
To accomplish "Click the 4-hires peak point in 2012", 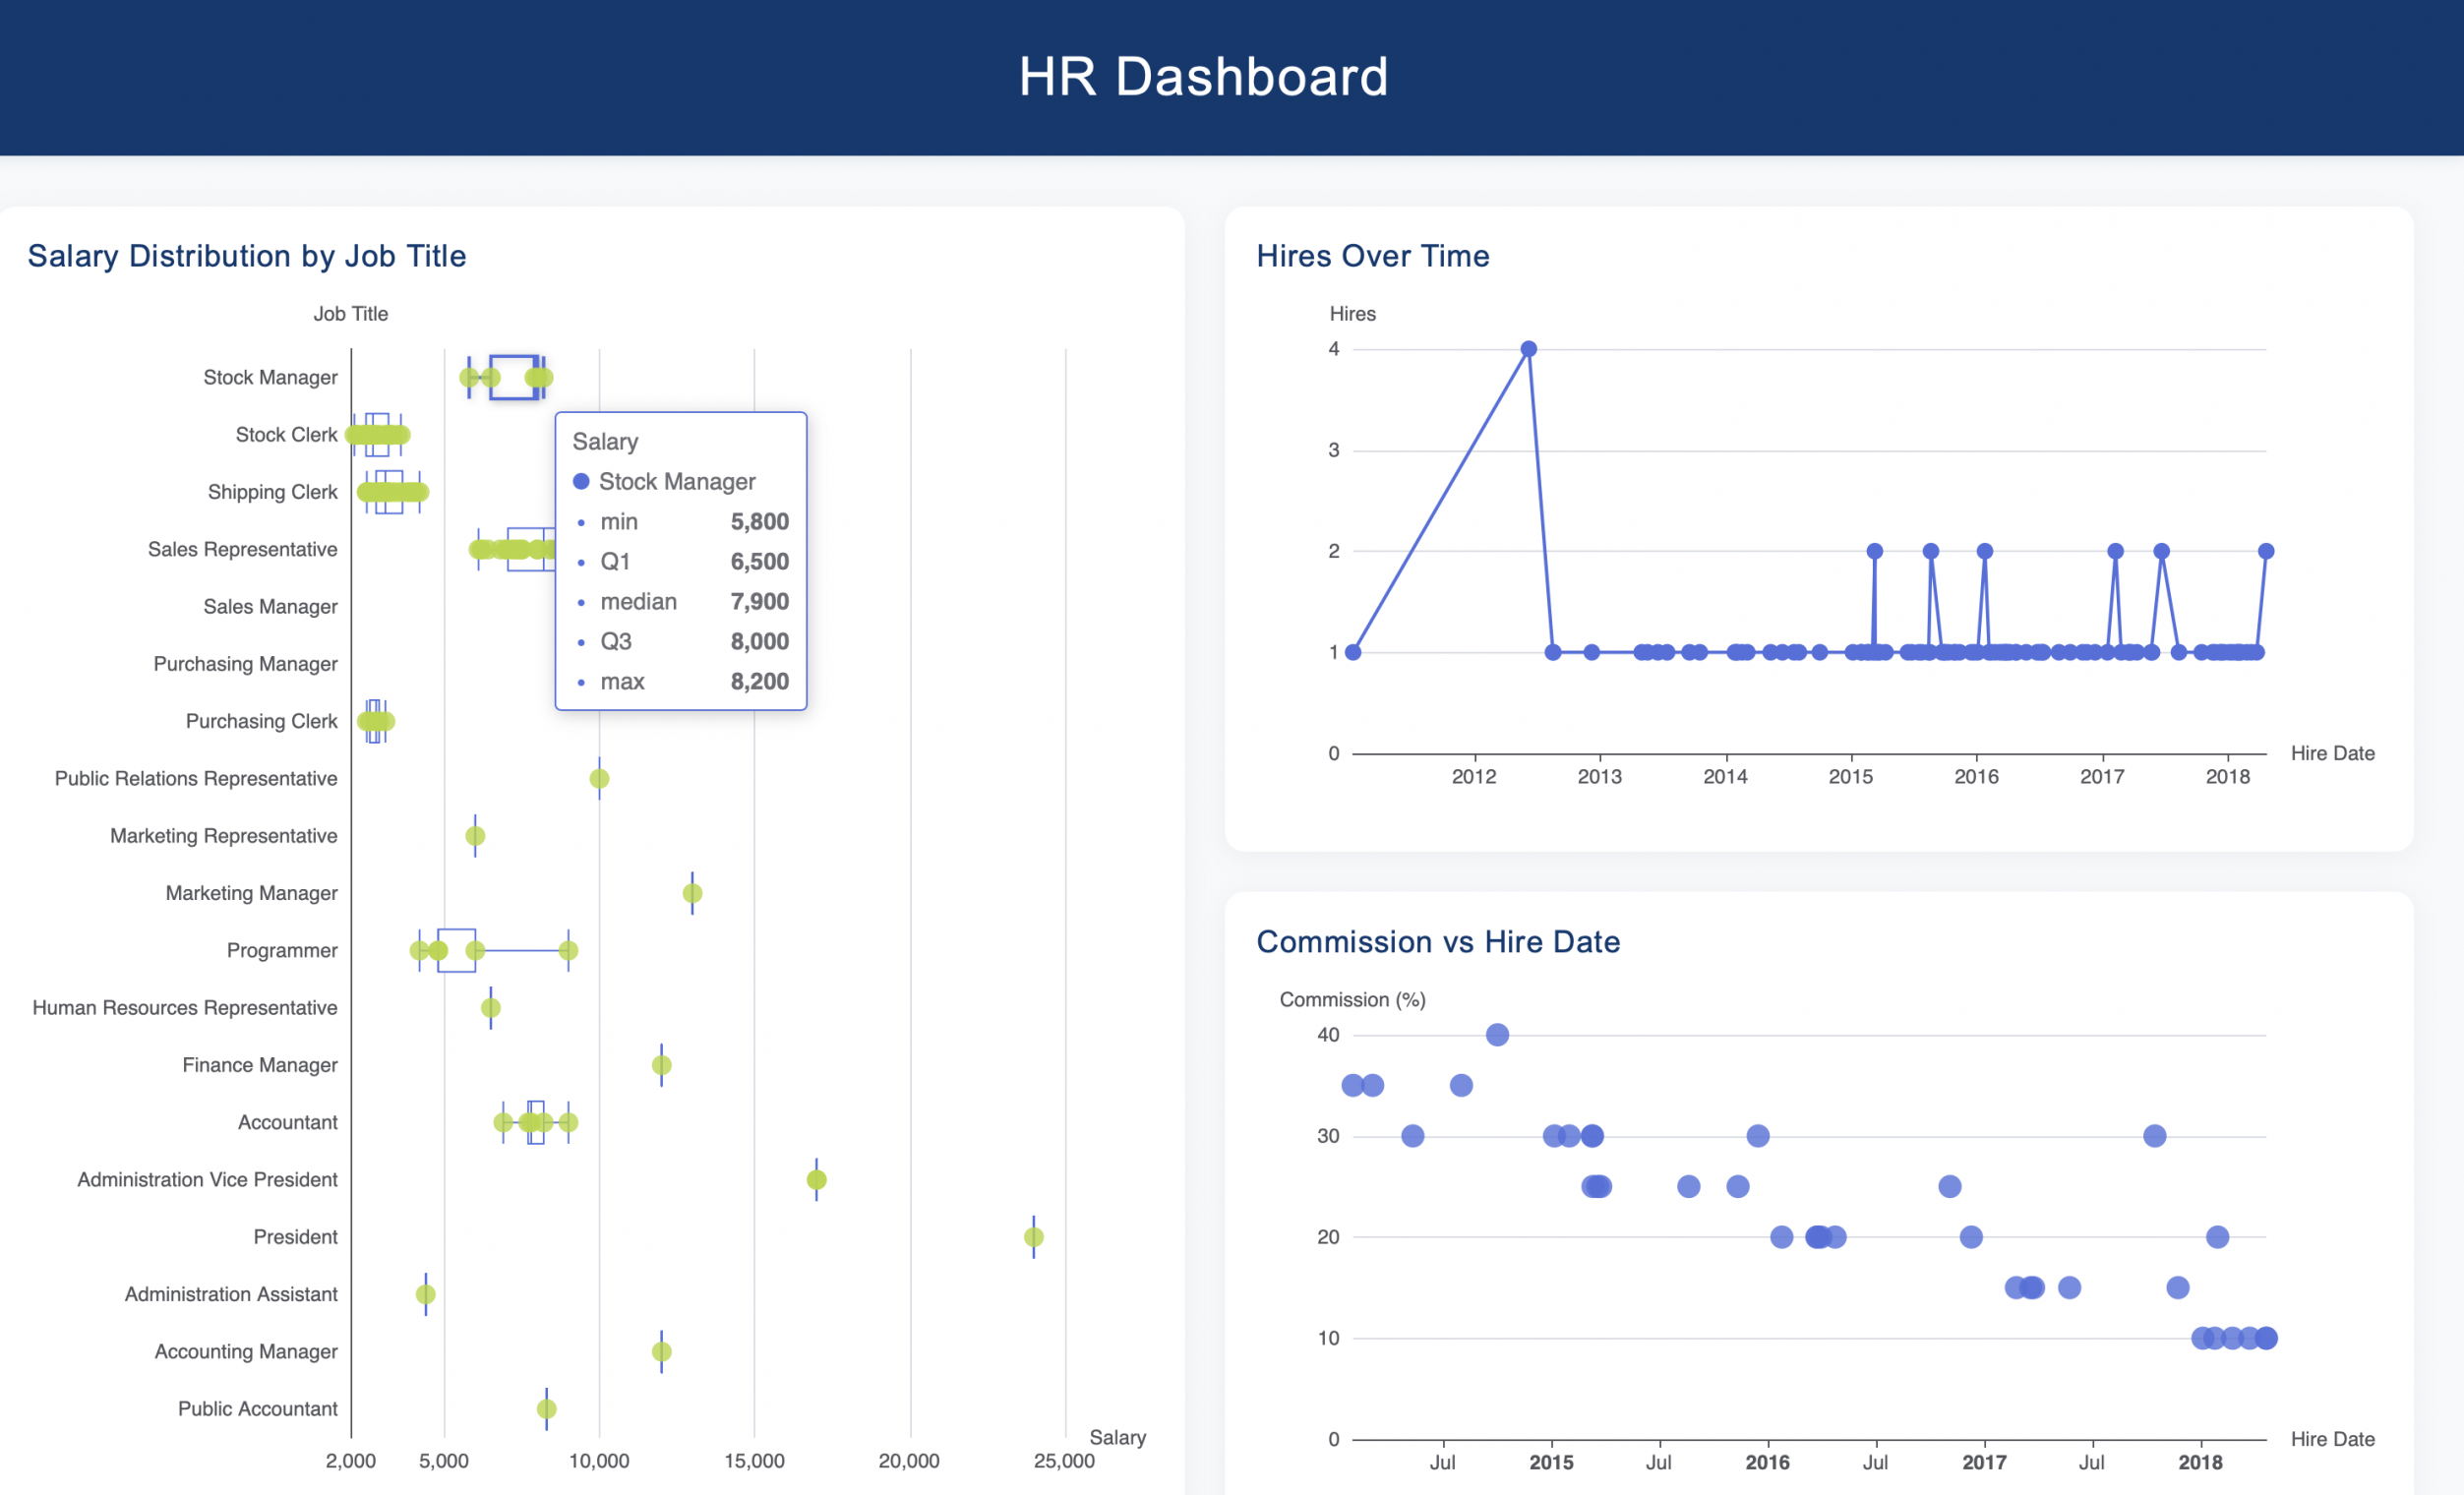I will [1529, 348].
